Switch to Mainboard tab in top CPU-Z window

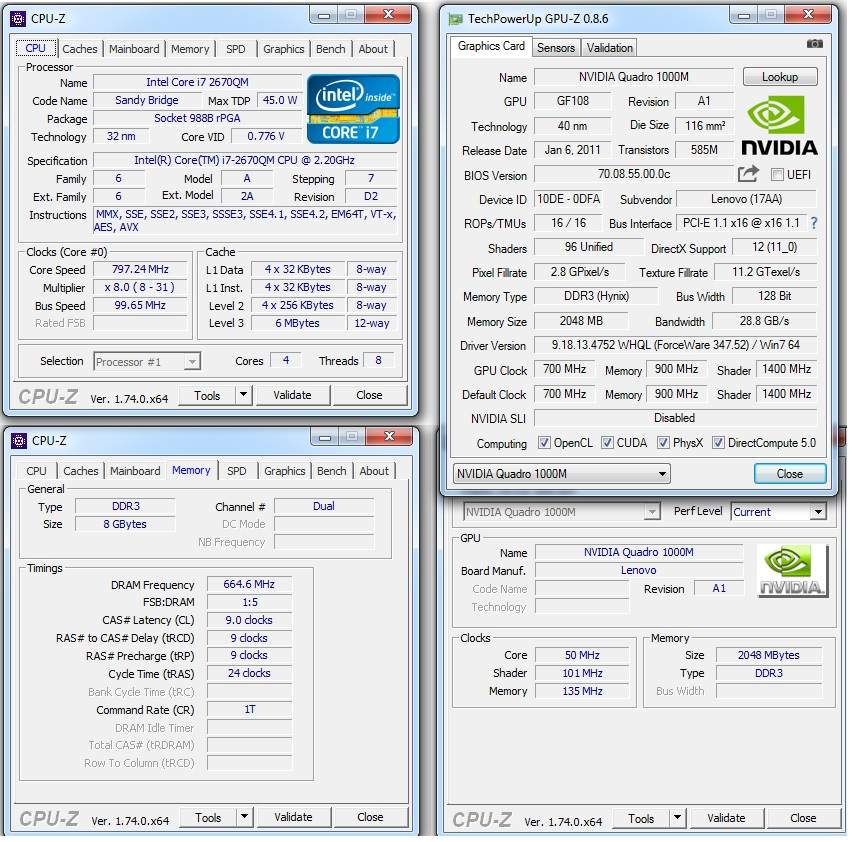(134, 49)
